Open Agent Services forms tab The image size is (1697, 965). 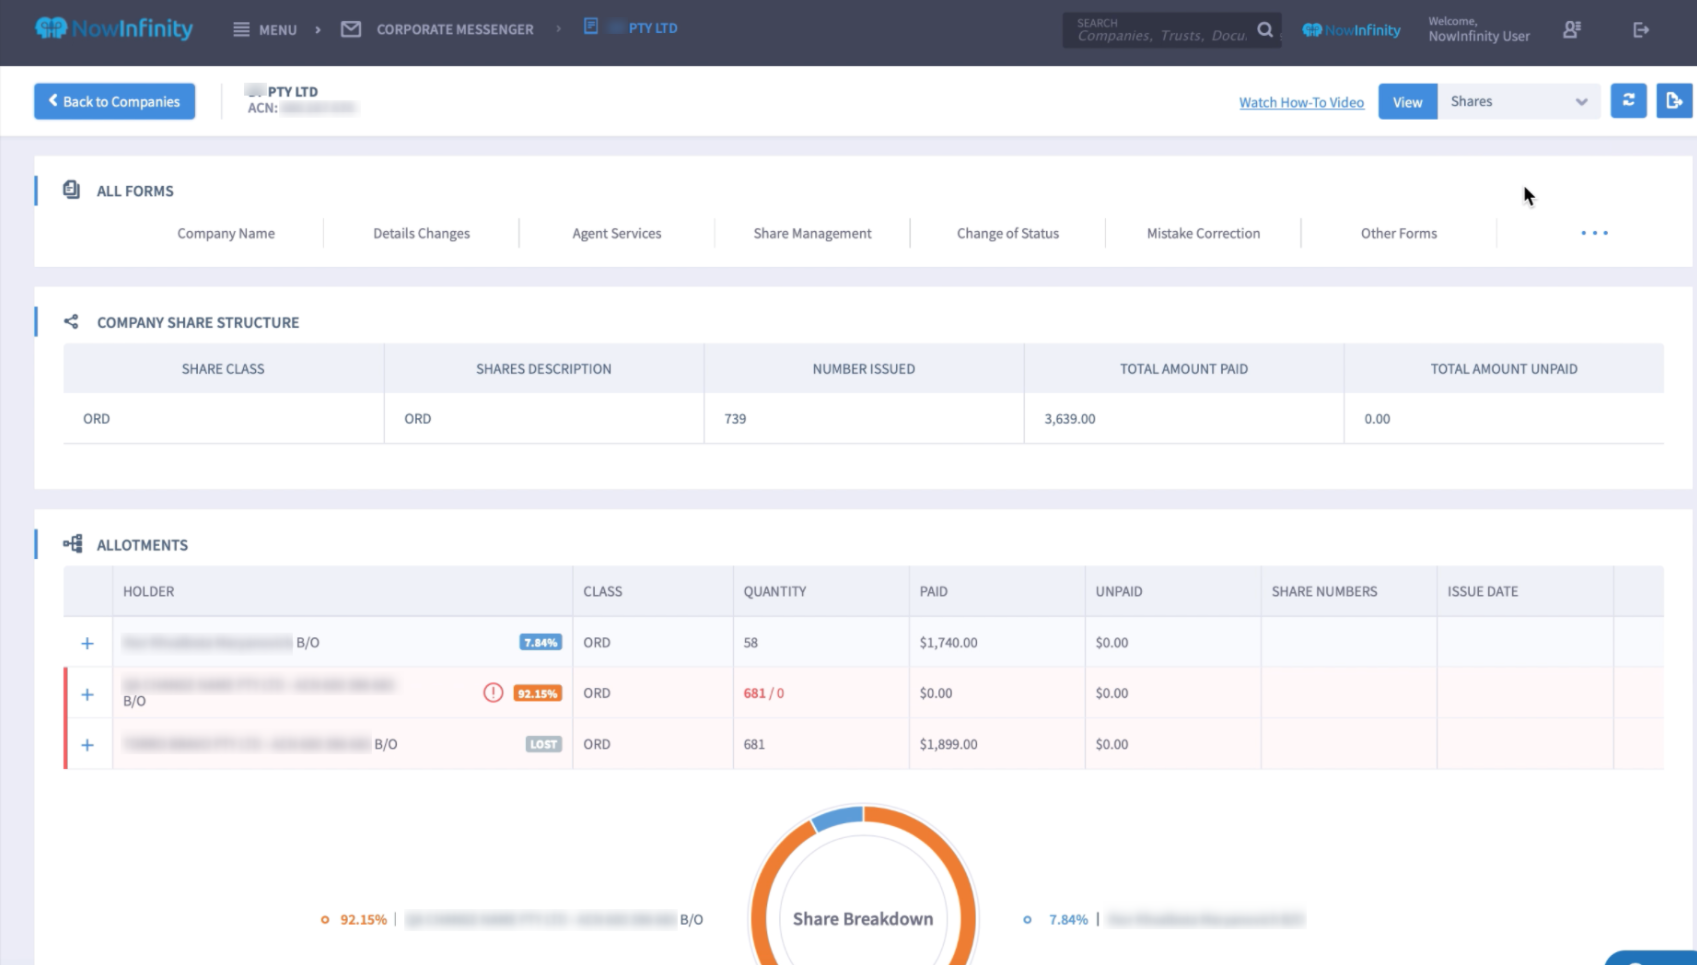click(x=617, y=233)
